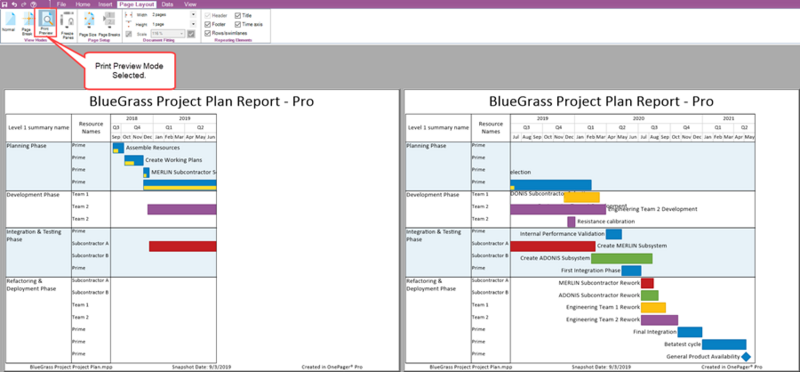Open the File tab

point(61,4)
